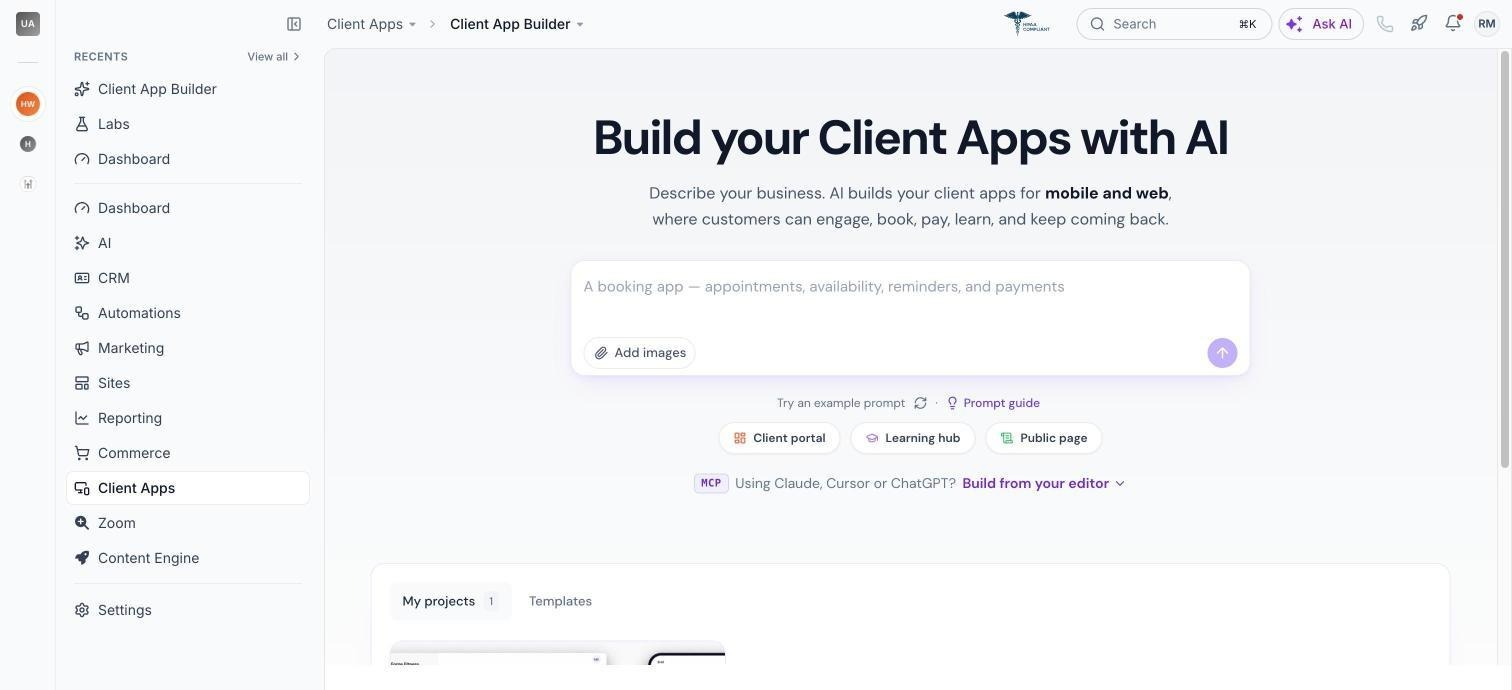The image size is (1512, 690).
Task: Click Add images button
Action: pyautogui.click(x=640, y=353)
